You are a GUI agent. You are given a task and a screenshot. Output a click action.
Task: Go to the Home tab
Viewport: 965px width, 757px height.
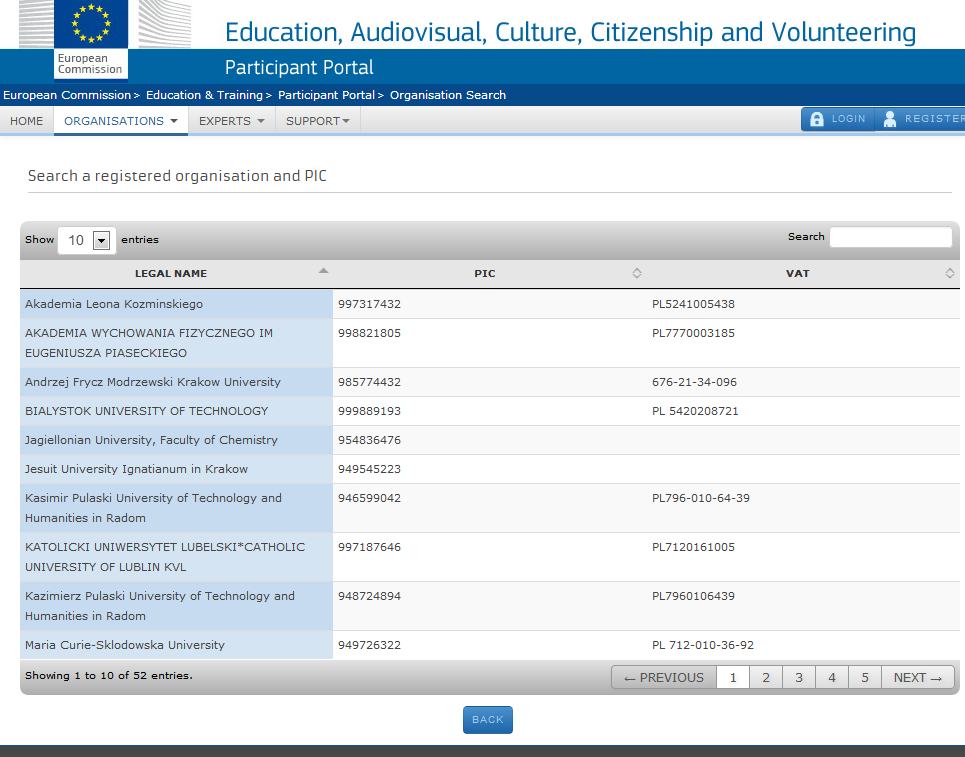(26, 121)
